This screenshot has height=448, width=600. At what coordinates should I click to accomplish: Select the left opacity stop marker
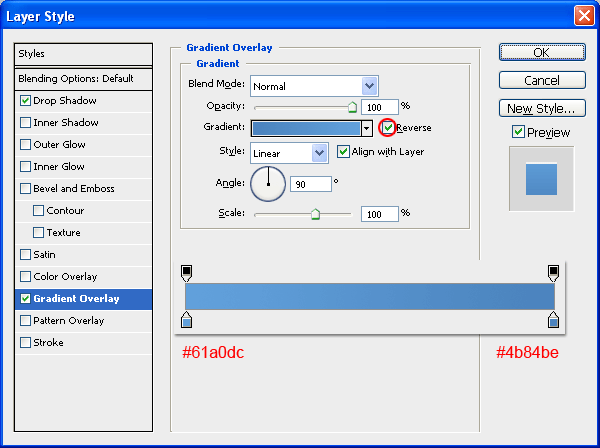coord(186,273)
